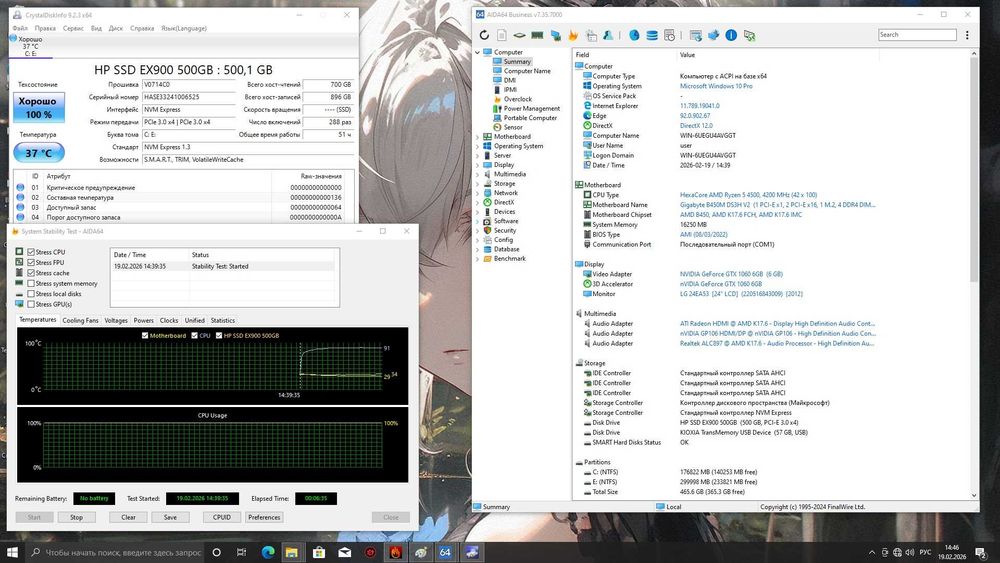
Task: Expand the Benchmark tree node
Action: (x=477, y=259)
